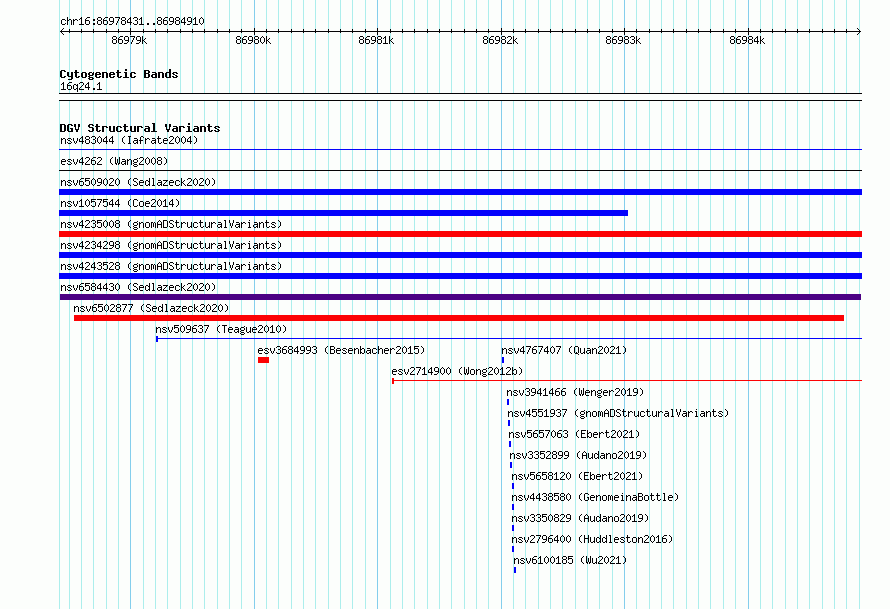Click the right arrow end of the ruler
890x609 pixels.
coord(859,32)
